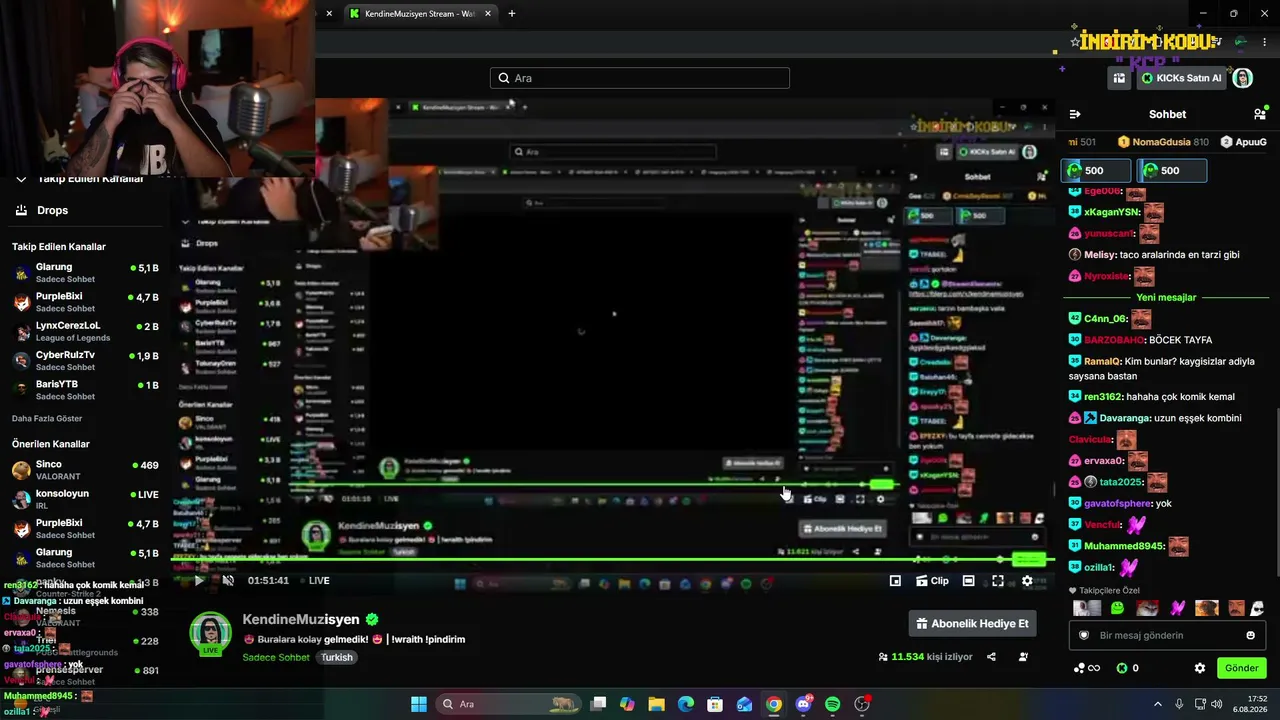
Task: Collapse the Sohbet chat panel
Action: coord(1075,114)
